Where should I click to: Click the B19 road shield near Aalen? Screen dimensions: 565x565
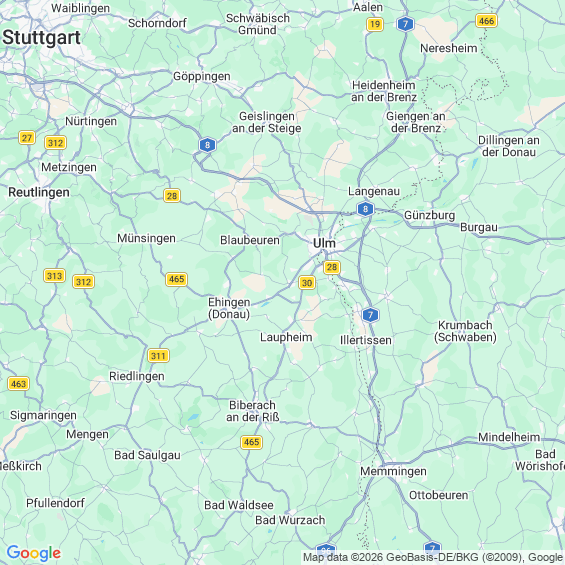click(x=375, y=24)
